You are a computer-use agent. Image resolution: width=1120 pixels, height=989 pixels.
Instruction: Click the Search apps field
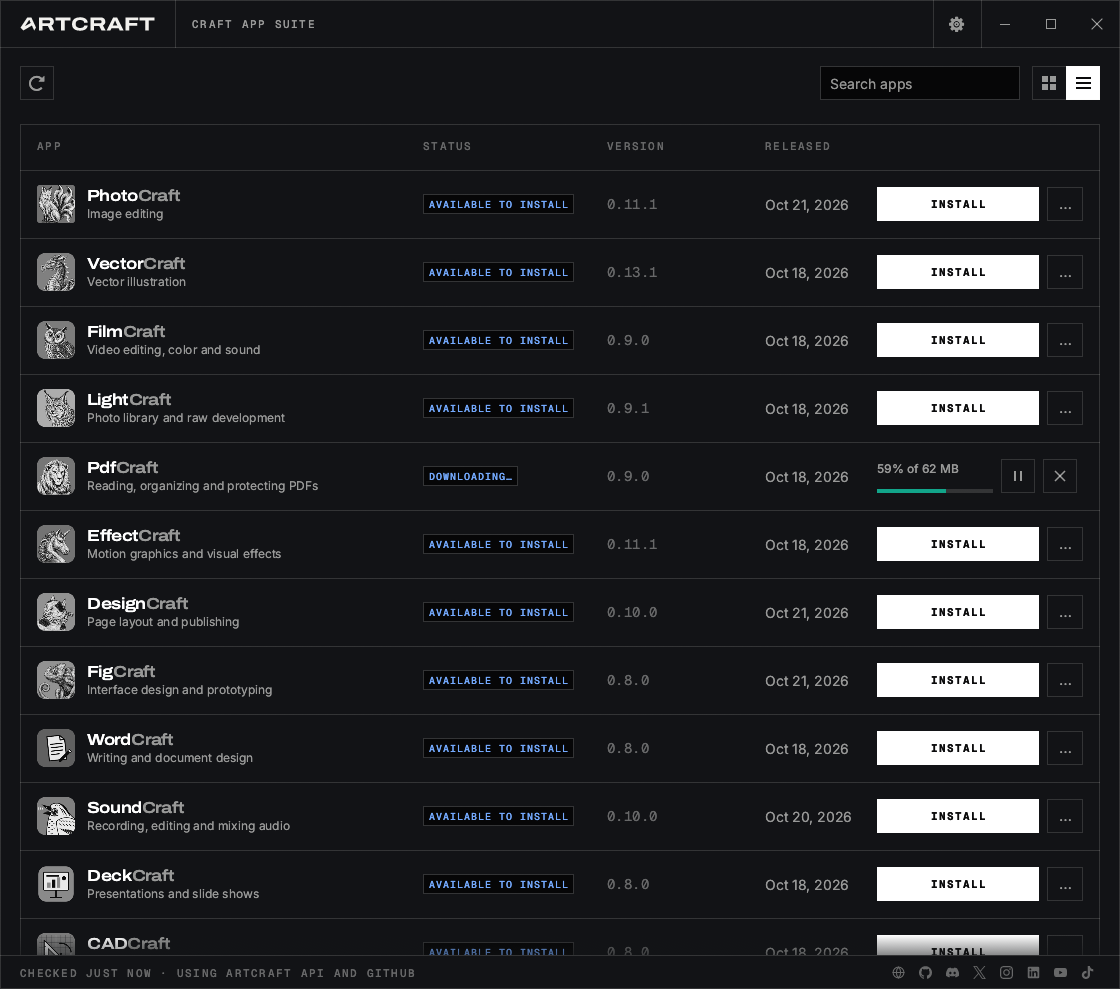(x=919, y=84)
